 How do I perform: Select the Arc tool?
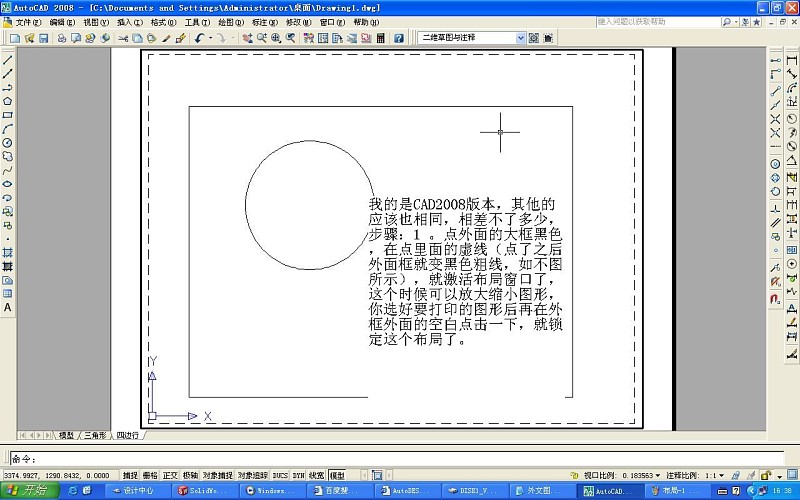click(8, 129)
